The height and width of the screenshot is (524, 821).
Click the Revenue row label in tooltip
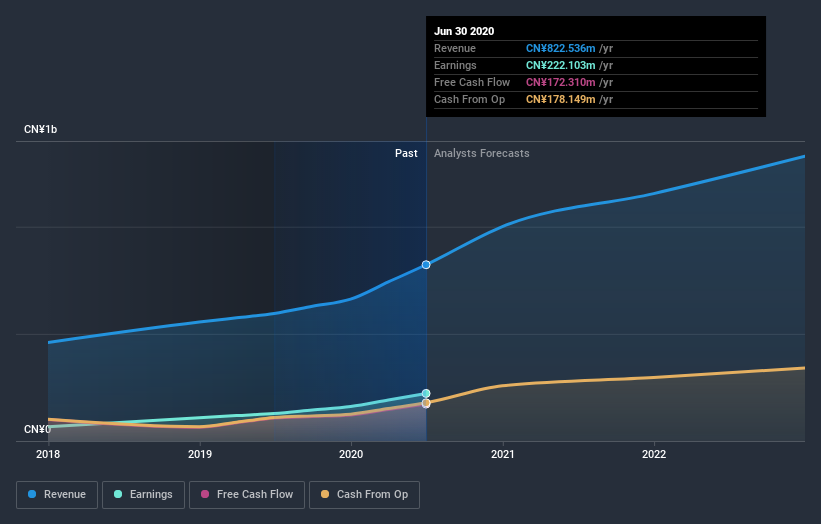pyautogui.click(x=455, y=48)
